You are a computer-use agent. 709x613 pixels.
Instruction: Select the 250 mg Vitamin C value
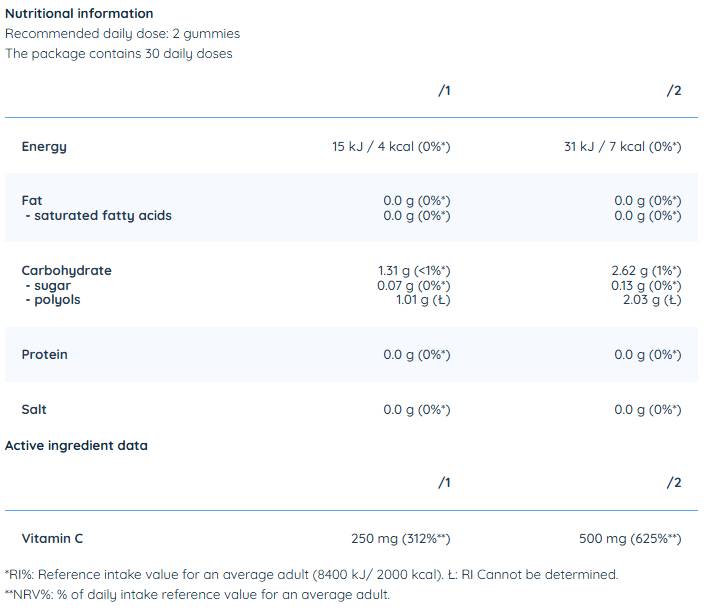400,539
